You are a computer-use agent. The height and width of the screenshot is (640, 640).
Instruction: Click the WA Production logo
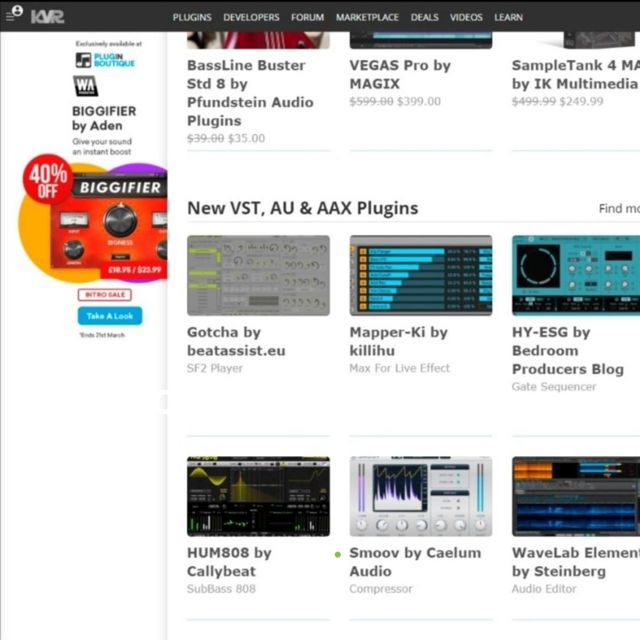coord(86,87)
